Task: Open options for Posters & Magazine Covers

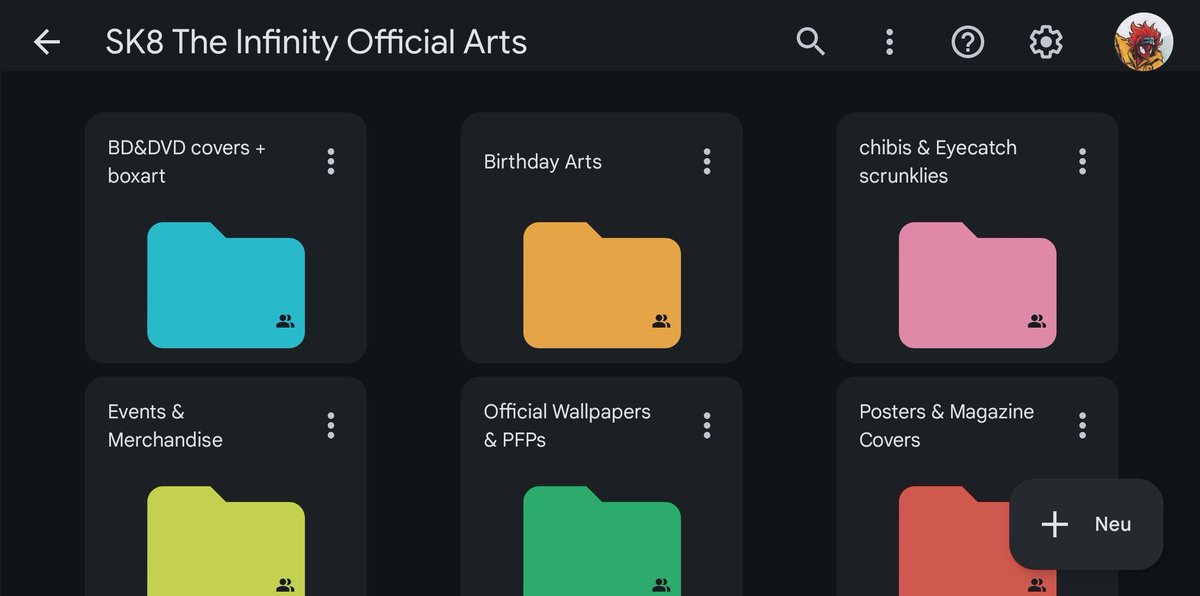Action: [1082, 425]
